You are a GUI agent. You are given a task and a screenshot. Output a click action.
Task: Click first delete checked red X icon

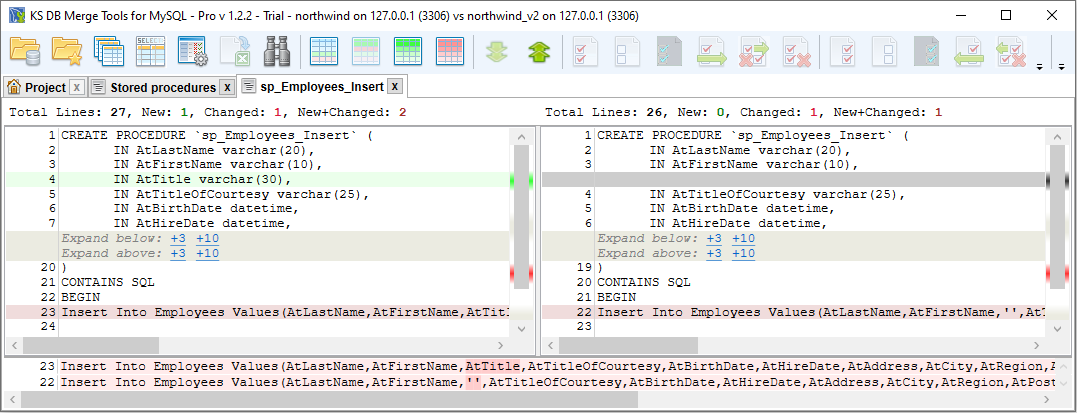[796, 52]
